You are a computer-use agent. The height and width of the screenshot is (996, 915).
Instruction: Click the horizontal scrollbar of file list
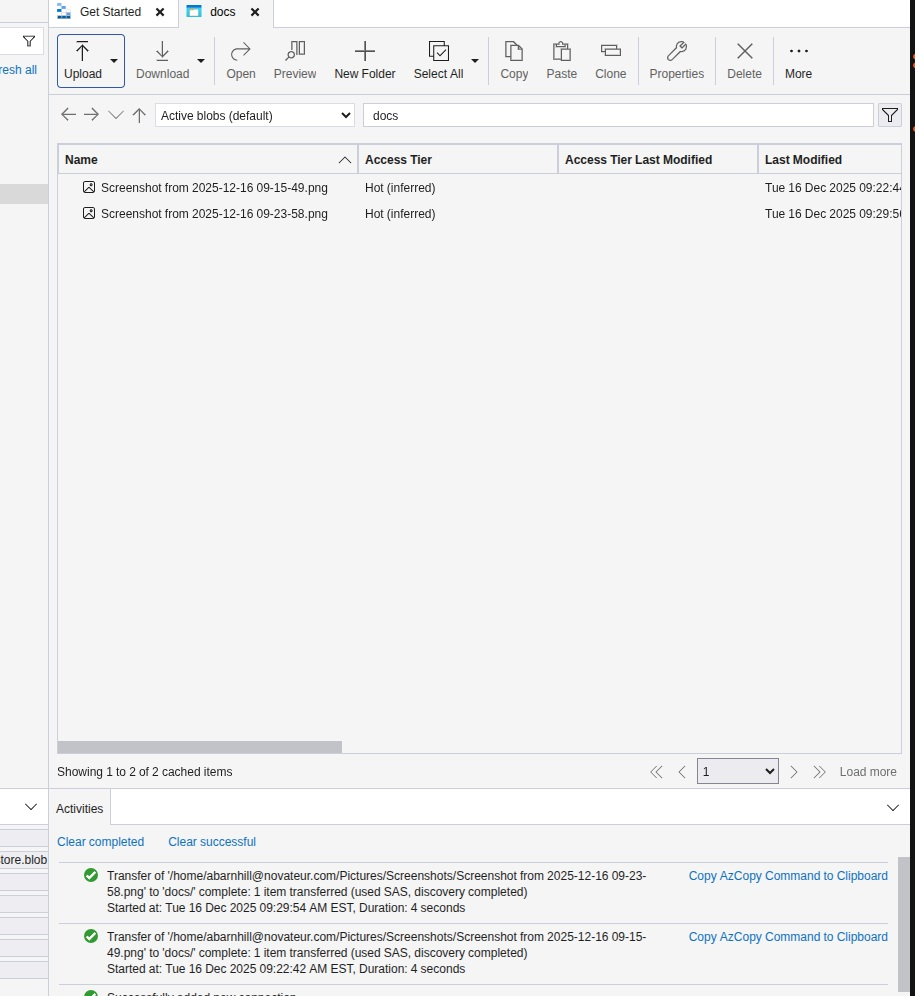pyautogui.click(x=200, y=747)
